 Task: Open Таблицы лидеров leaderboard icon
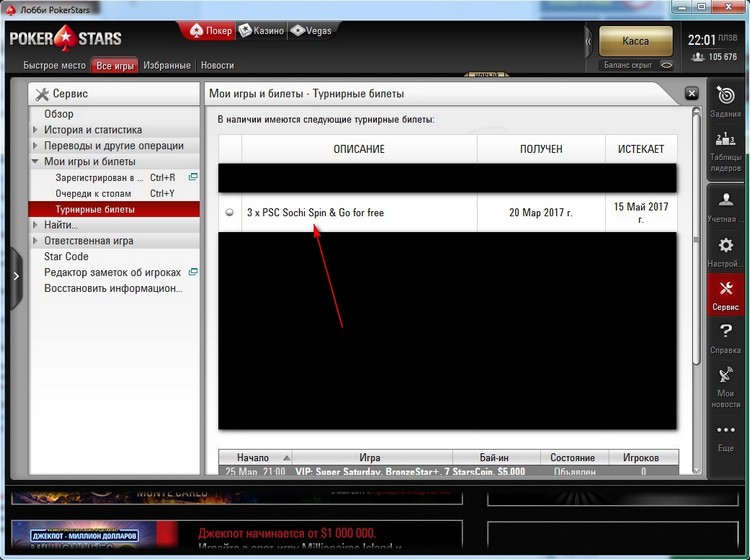pos(726,139)
